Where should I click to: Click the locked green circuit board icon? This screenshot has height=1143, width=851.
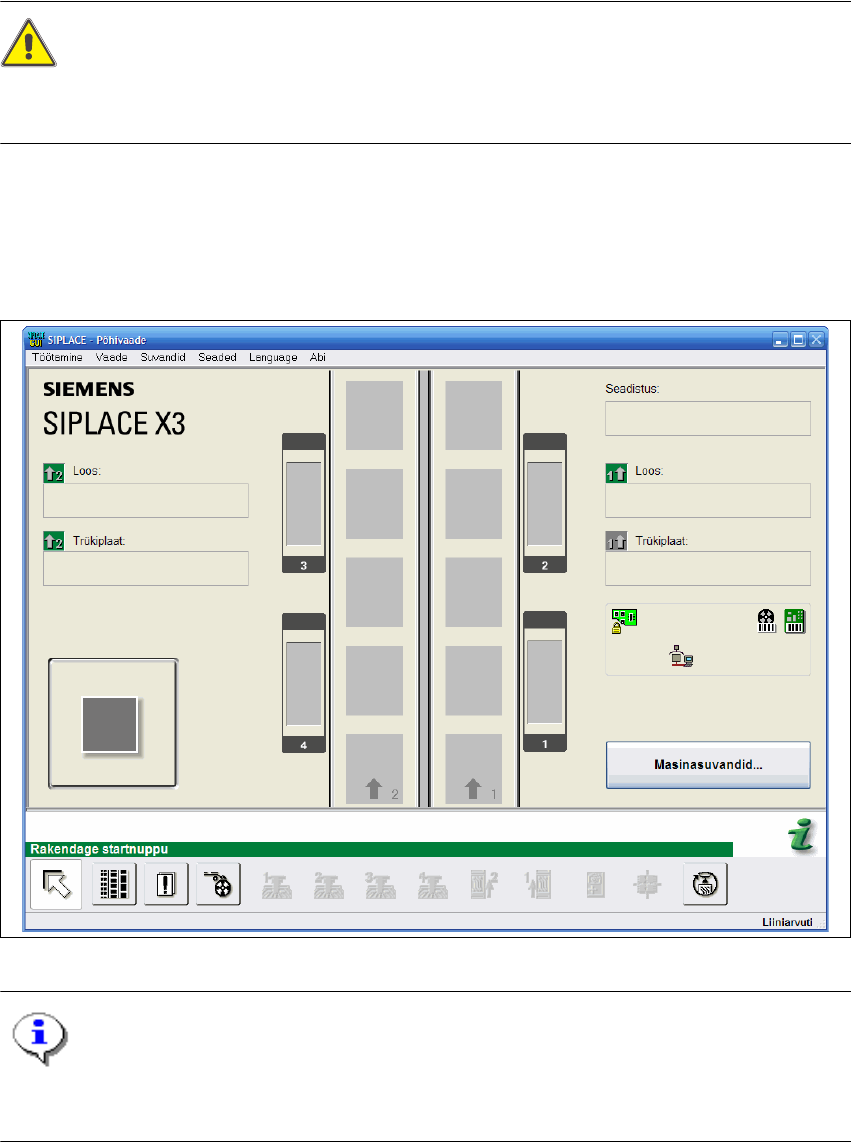point(623,621)
